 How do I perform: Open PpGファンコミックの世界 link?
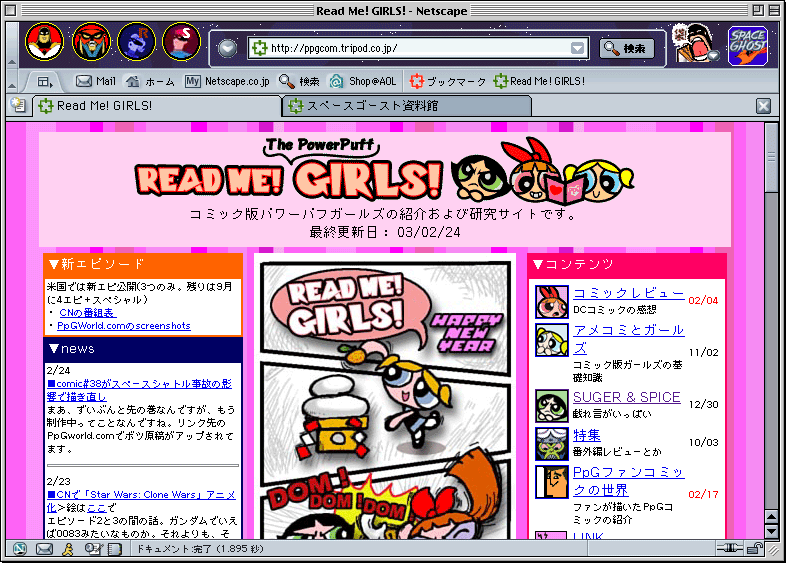[x=629, y=481]
